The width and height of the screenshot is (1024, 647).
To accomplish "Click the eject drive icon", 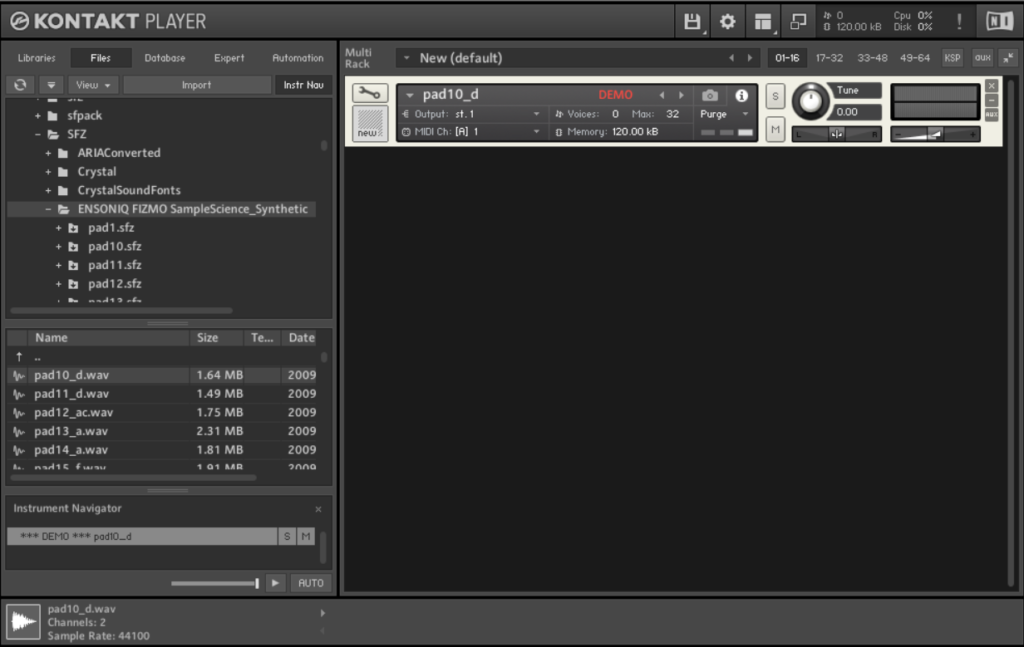I will point(51,85).
